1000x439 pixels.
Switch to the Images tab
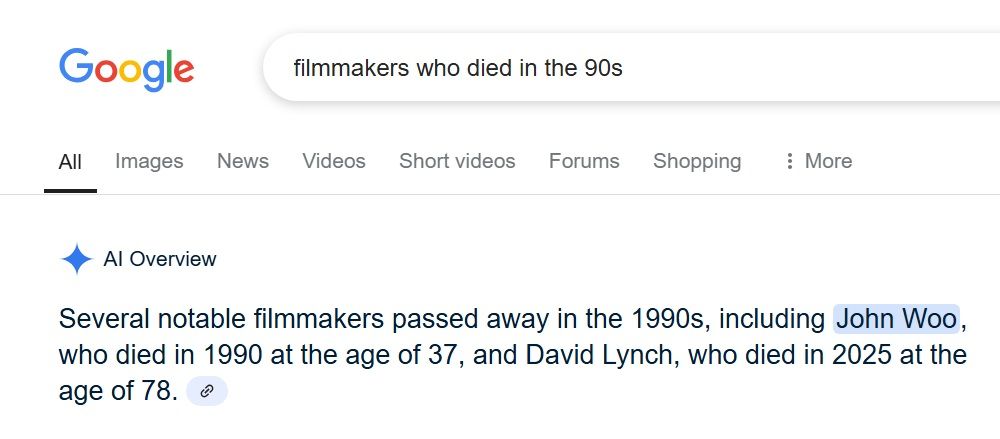149,161
